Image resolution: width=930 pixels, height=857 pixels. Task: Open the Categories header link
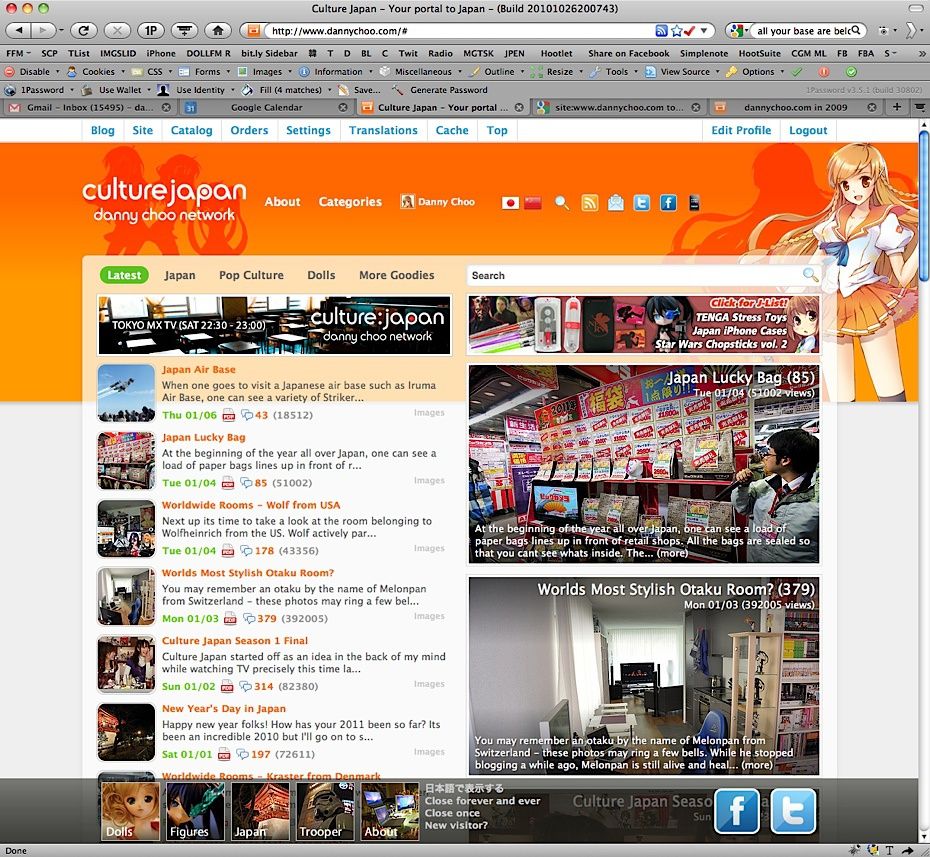[x=350, y=202]
